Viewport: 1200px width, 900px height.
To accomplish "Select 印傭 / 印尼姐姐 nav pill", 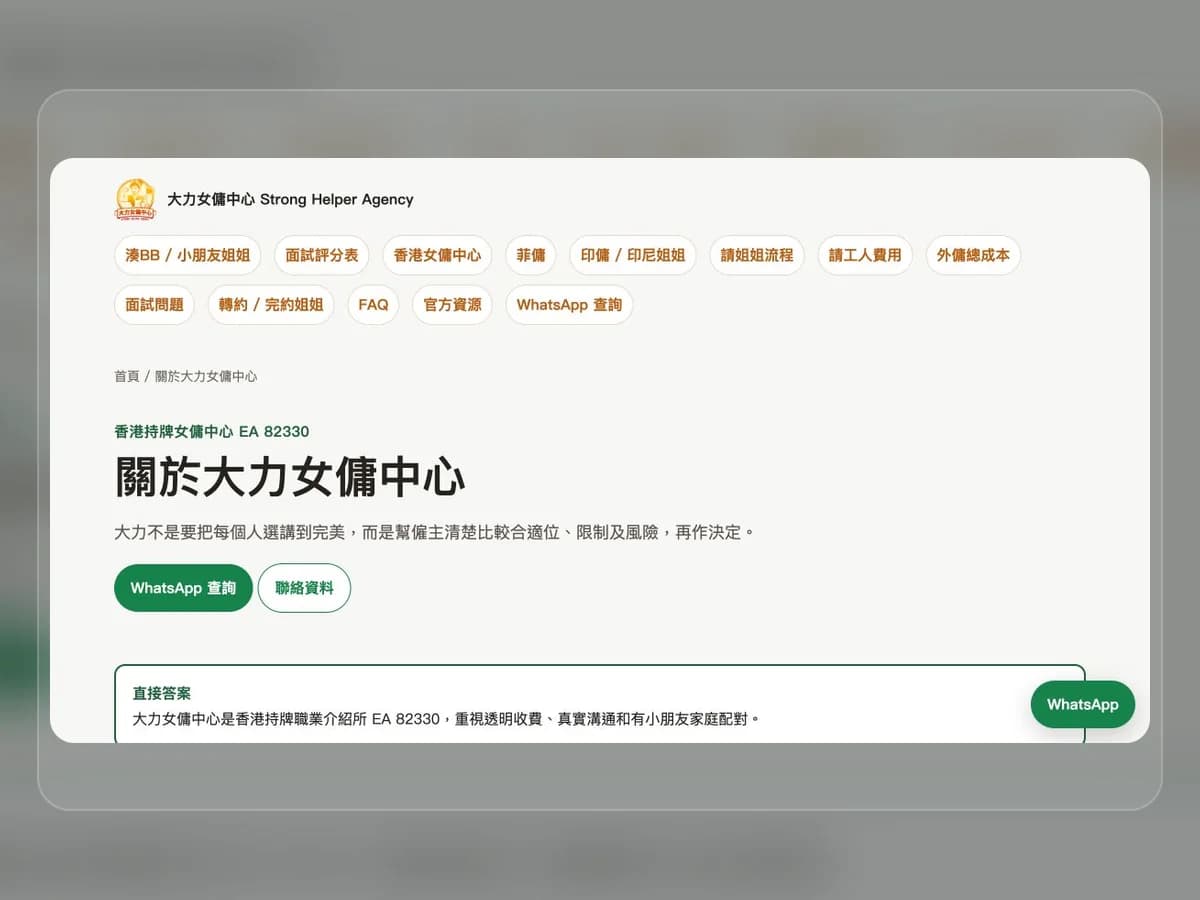I will click(x=633, y=255).
